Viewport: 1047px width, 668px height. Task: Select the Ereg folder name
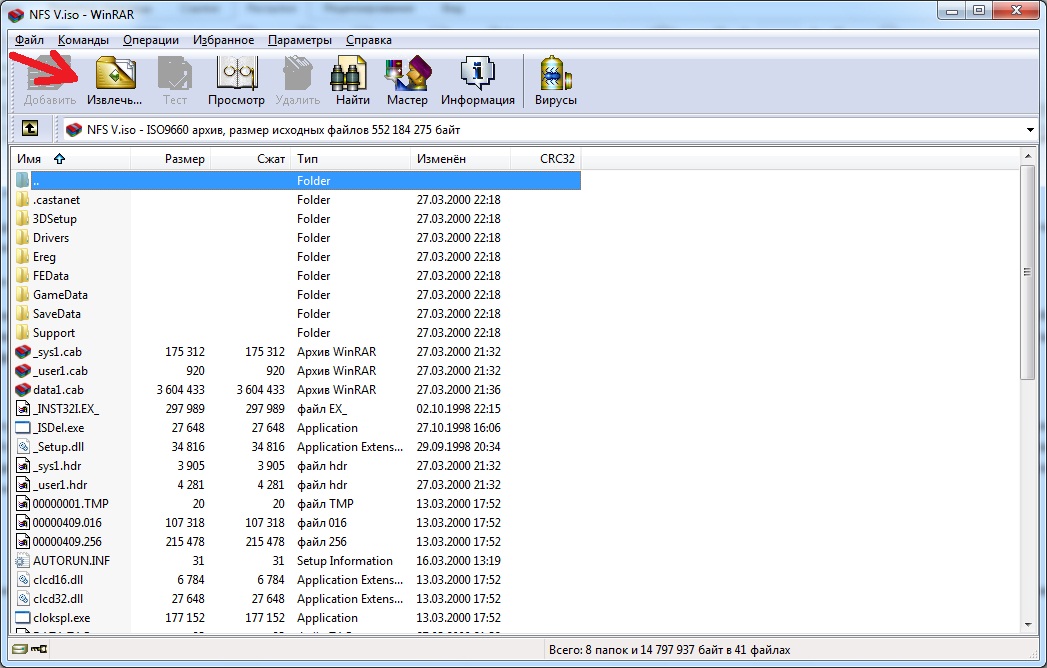coord(44,257)
